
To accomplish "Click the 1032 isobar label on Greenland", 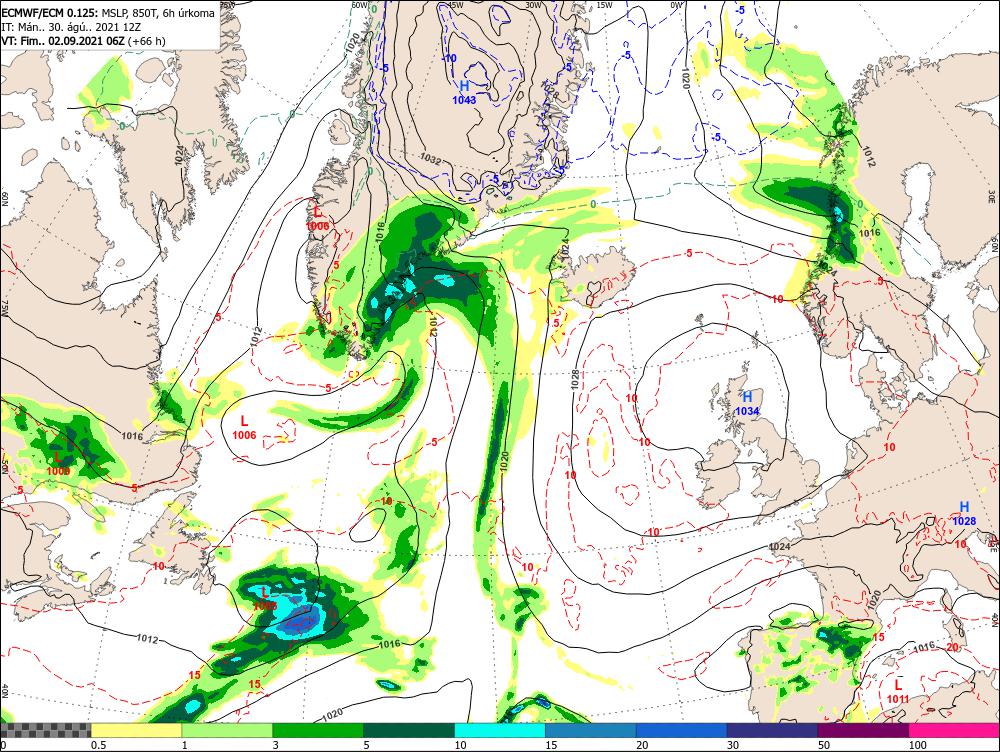I will 430,158.
